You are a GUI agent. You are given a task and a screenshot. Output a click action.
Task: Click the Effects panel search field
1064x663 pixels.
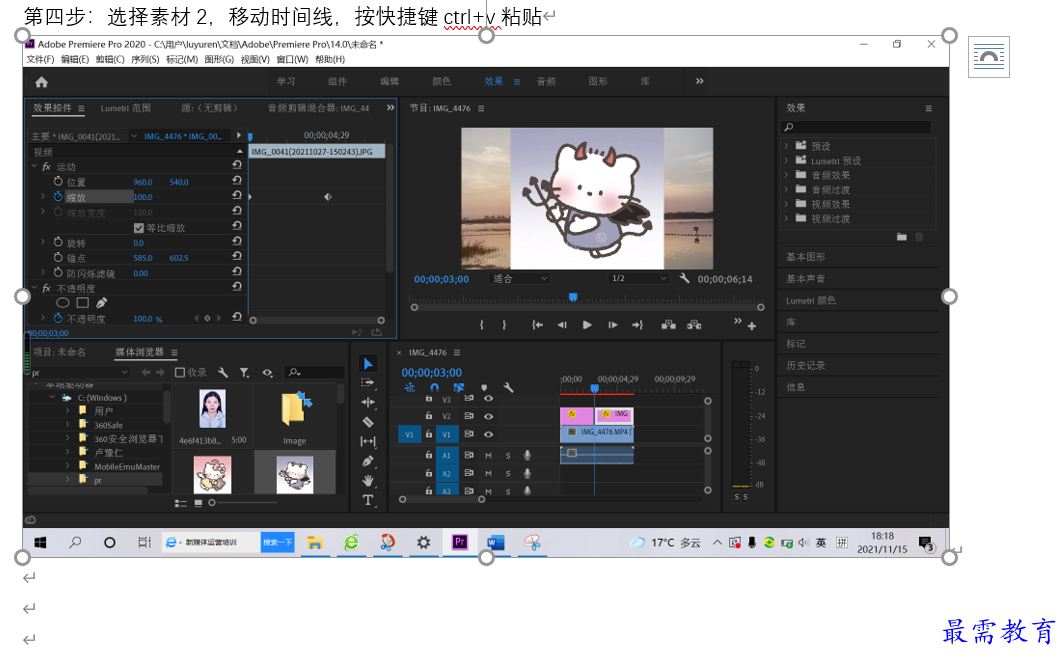pos(856,127)
